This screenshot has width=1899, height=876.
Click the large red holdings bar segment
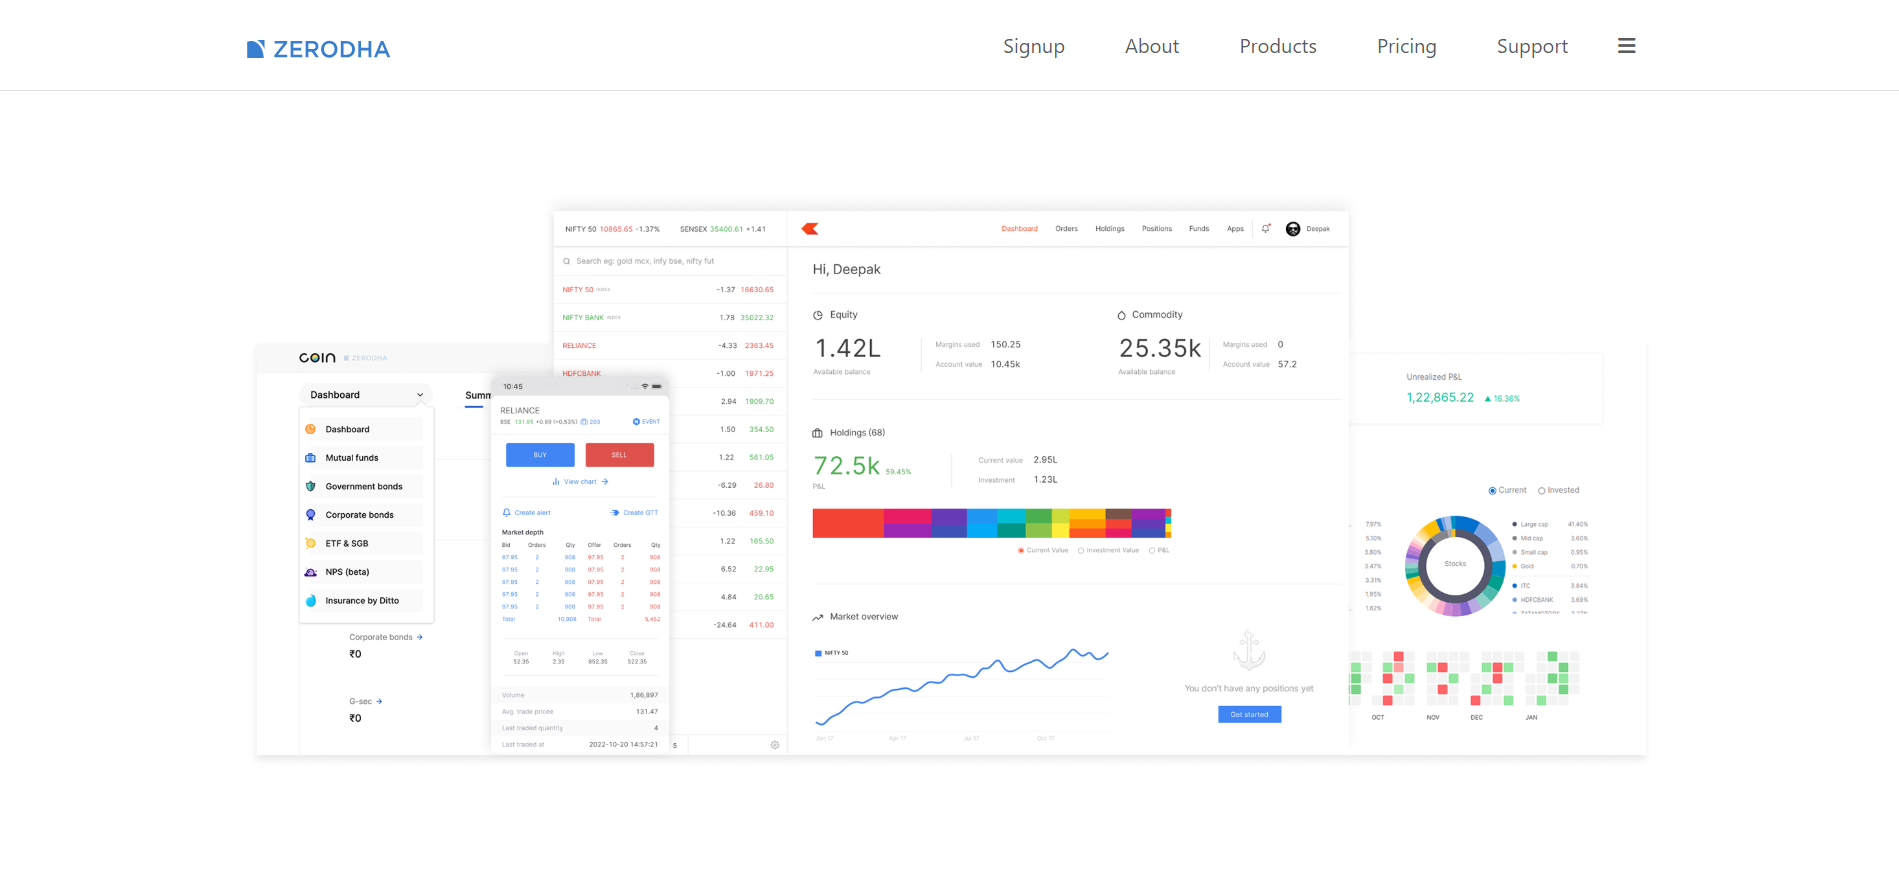click(848, 523)
